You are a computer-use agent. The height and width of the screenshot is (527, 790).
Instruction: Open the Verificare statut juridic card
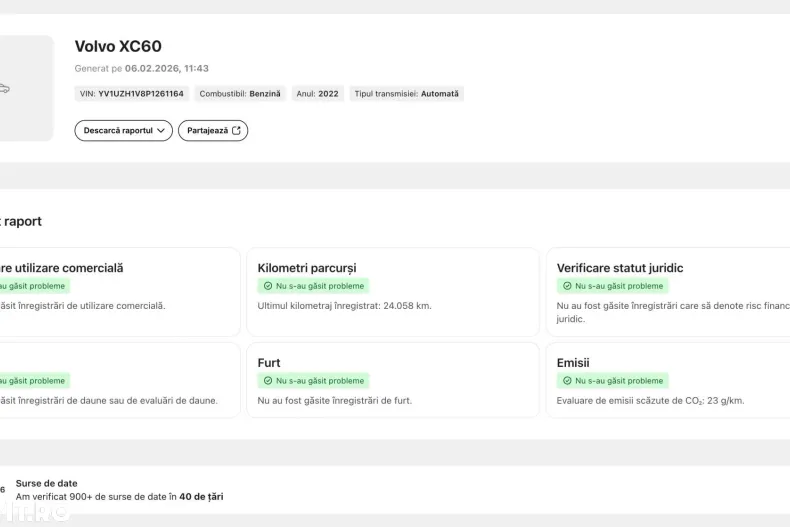pos(667,291)
